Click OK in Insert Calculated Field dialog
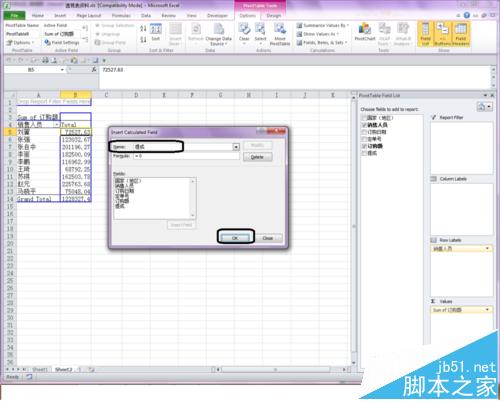 [235, 238]
